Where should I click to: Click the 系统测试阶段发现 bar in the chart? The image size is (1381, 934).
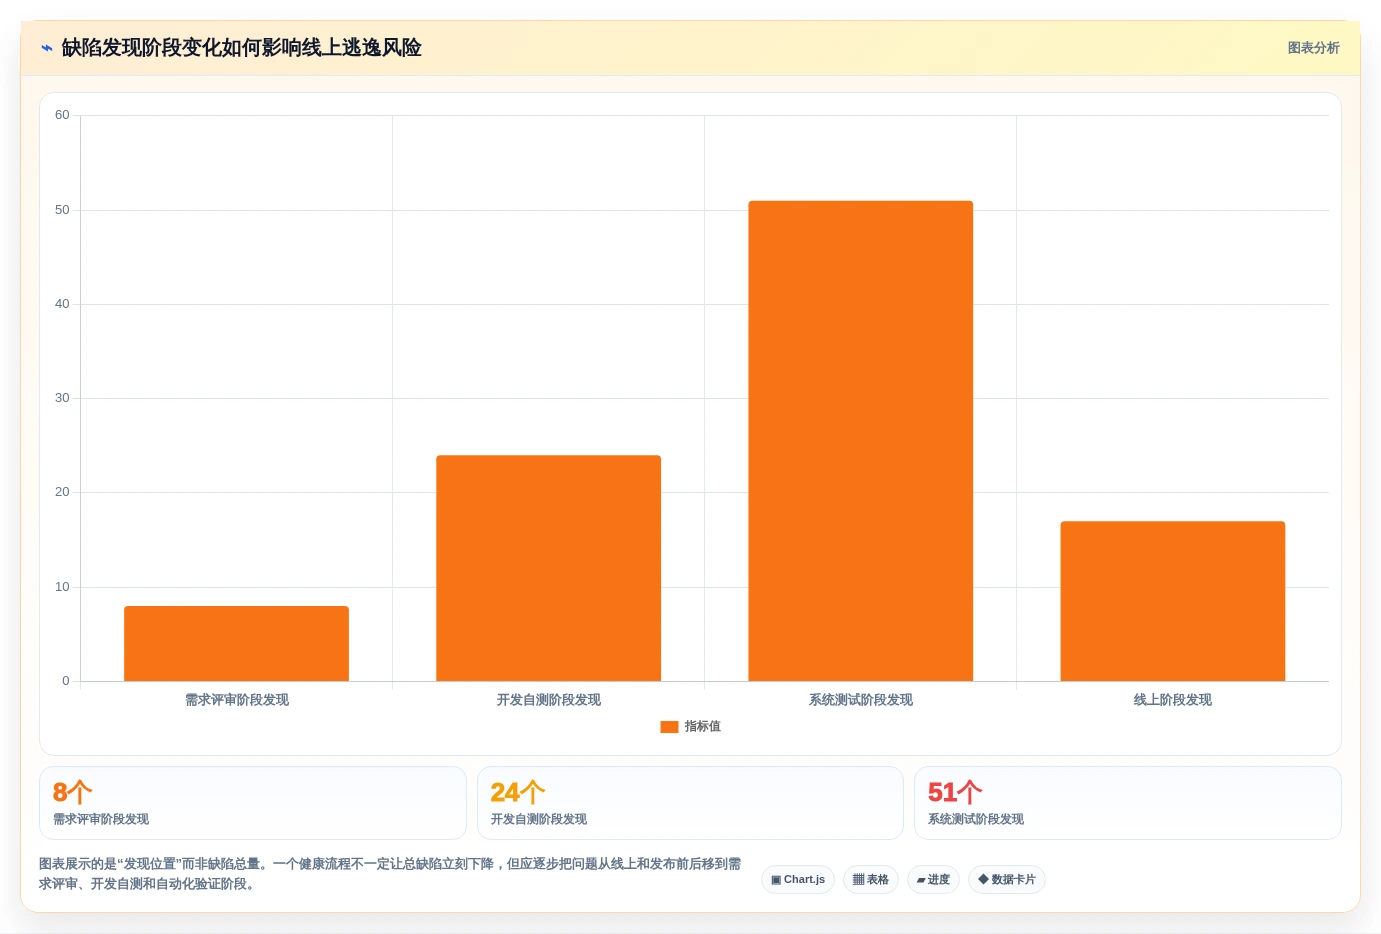click(860, 441)
